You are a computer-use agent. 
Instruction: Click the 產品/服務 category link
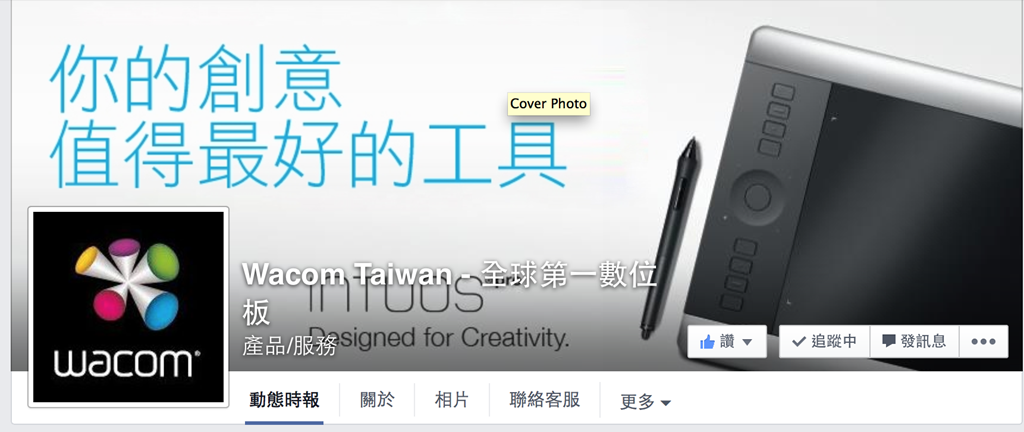[289, 346]
